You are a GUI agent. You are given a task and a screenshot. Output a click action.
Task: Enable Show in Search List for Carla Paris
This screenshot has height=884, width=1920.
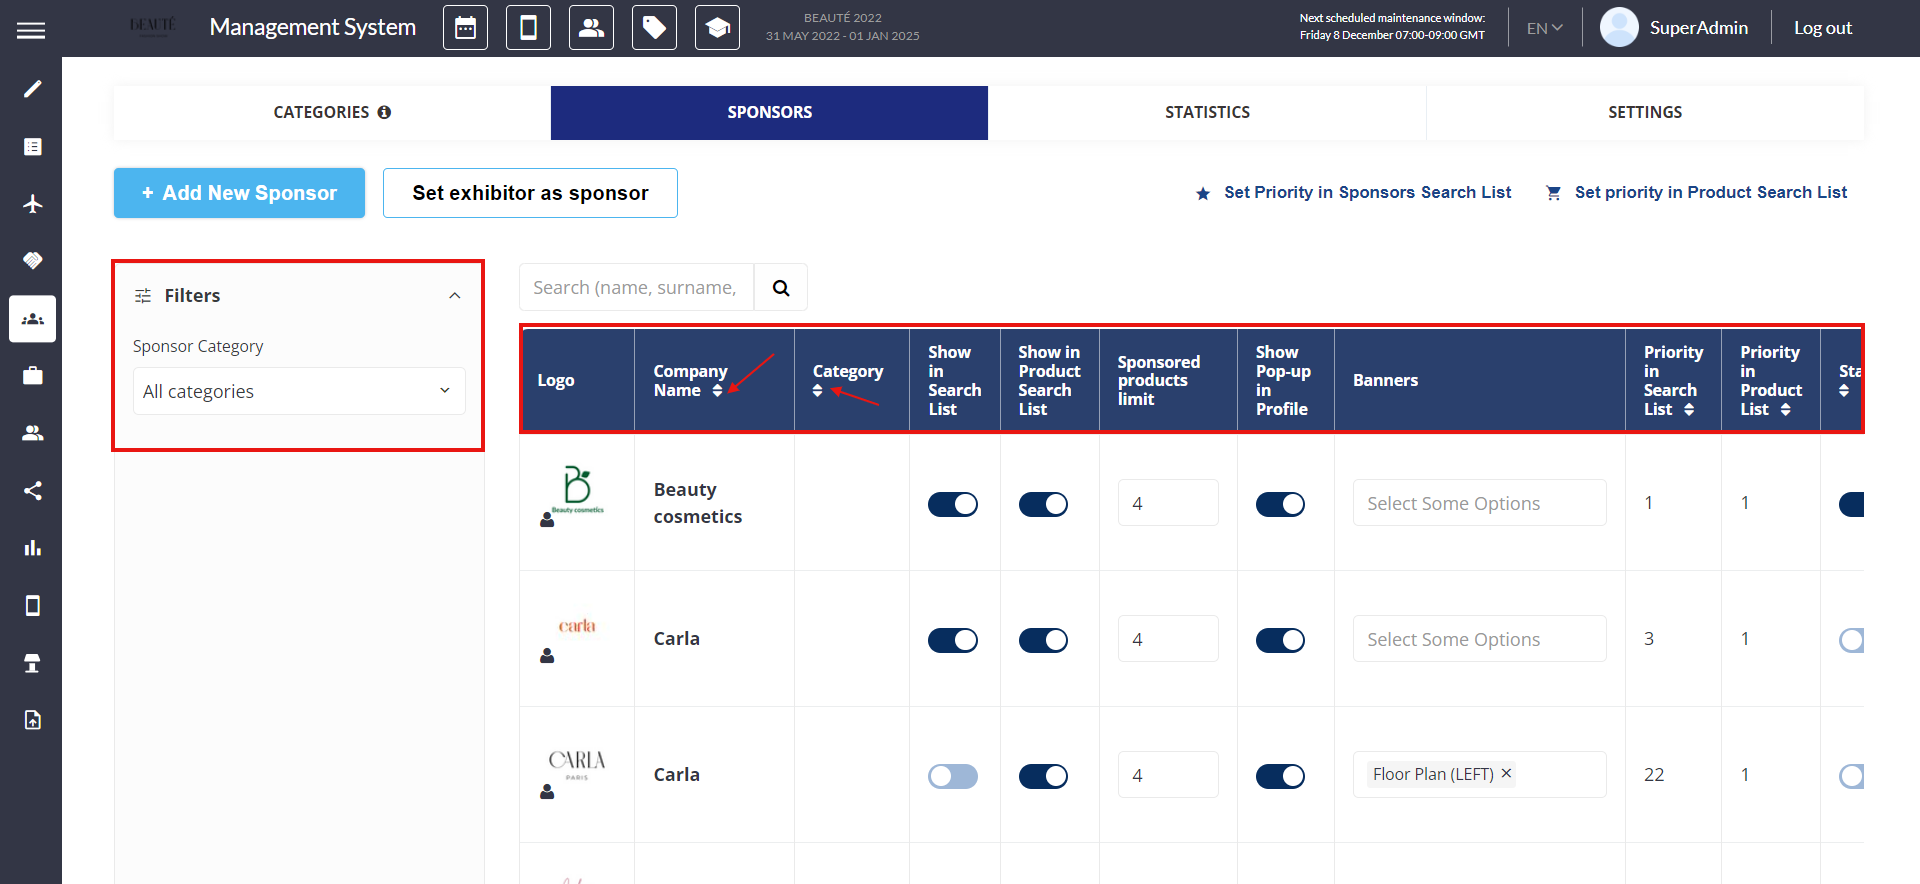click(x=953, y=776)
